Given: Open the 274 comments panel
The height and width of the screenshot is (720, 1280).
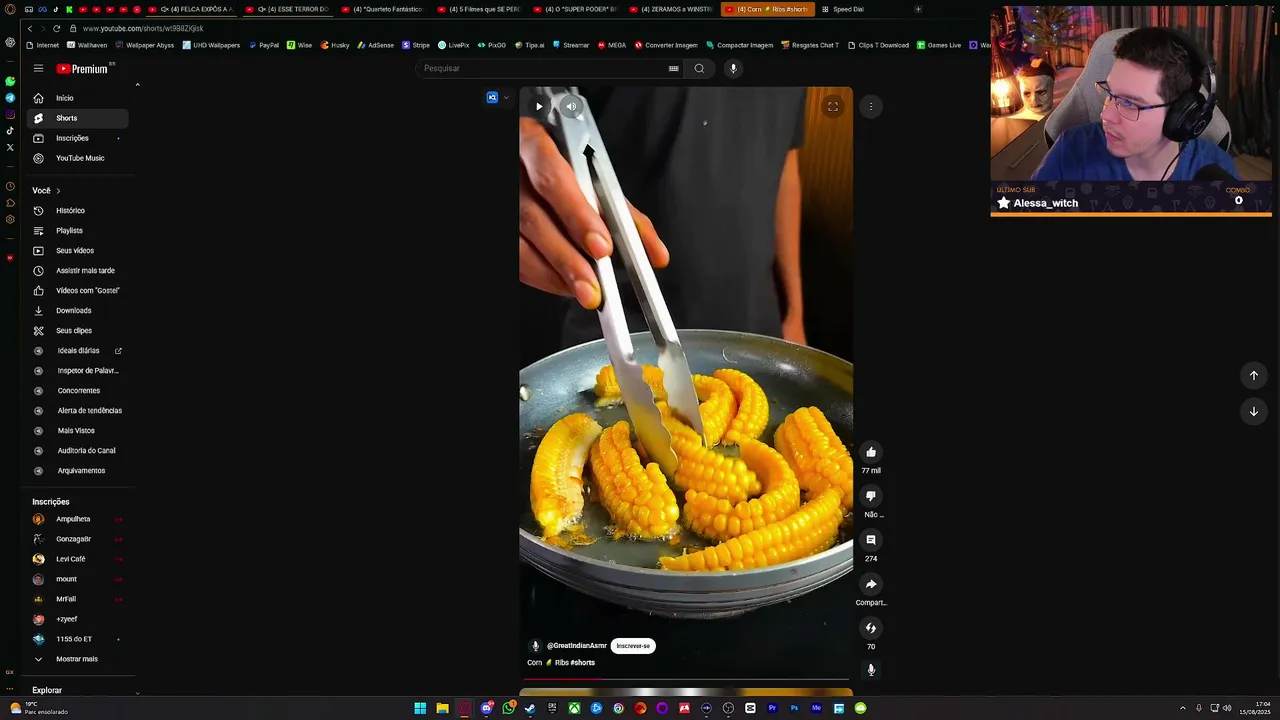Looking at the screenshot, I should click(x=871, y=540).
